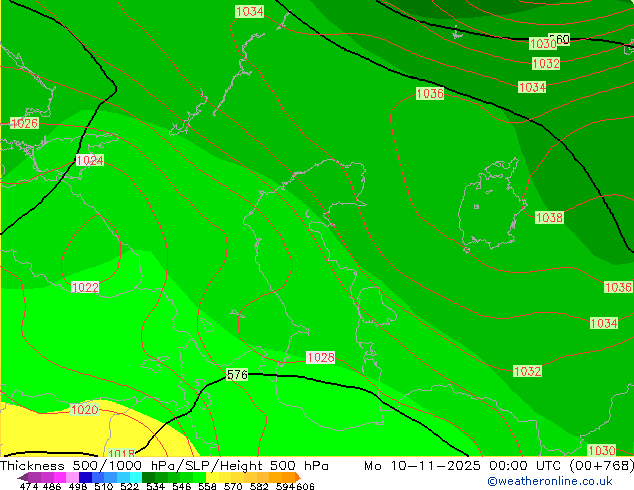Pick the cyan legend swatch beside the dark green one
This screenshot has height=490, width=634.
pos(136,477)
